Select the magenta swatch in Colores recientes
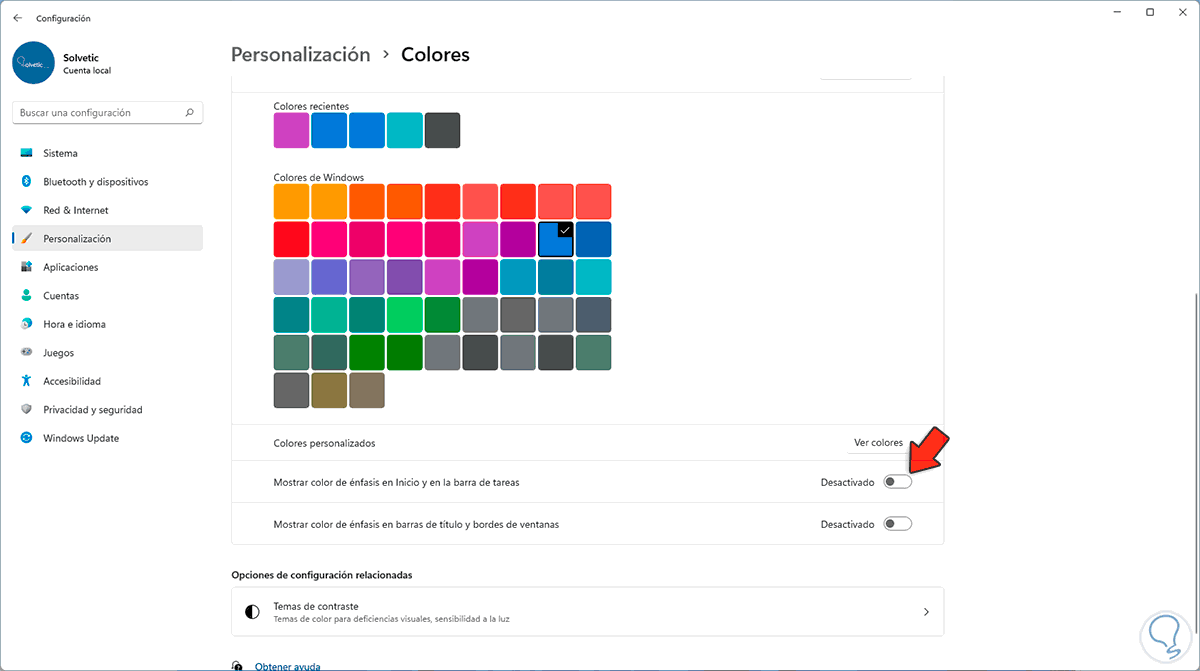The image size is (1200, 671). [291, 131]
